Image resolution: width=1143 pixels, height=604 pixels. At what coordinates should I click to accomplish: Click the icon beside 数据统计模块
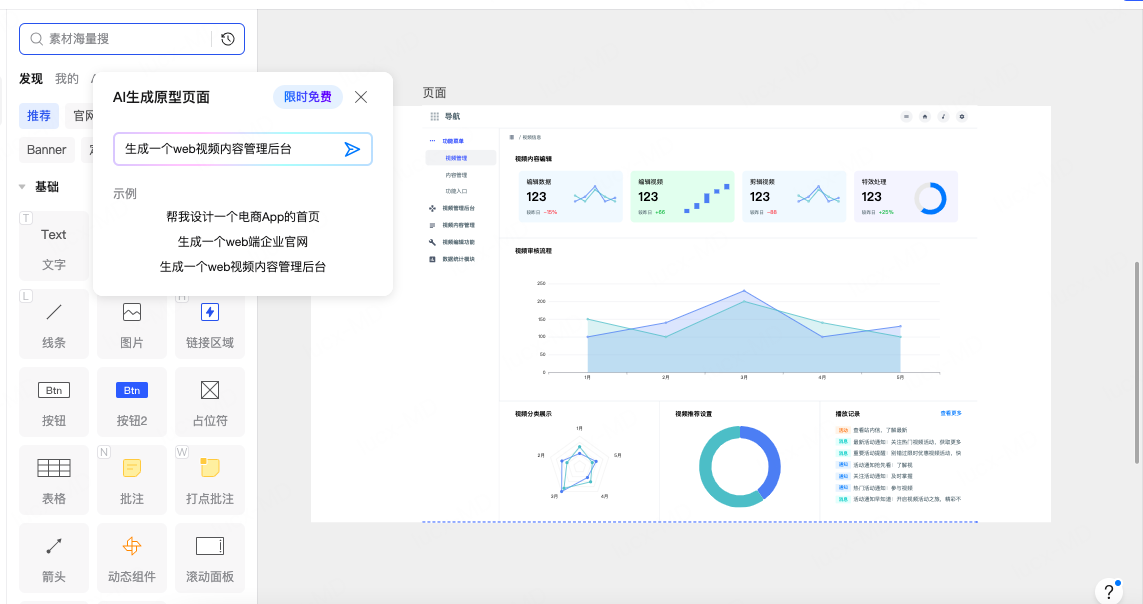pyautogui.click(x=432, y=259)
